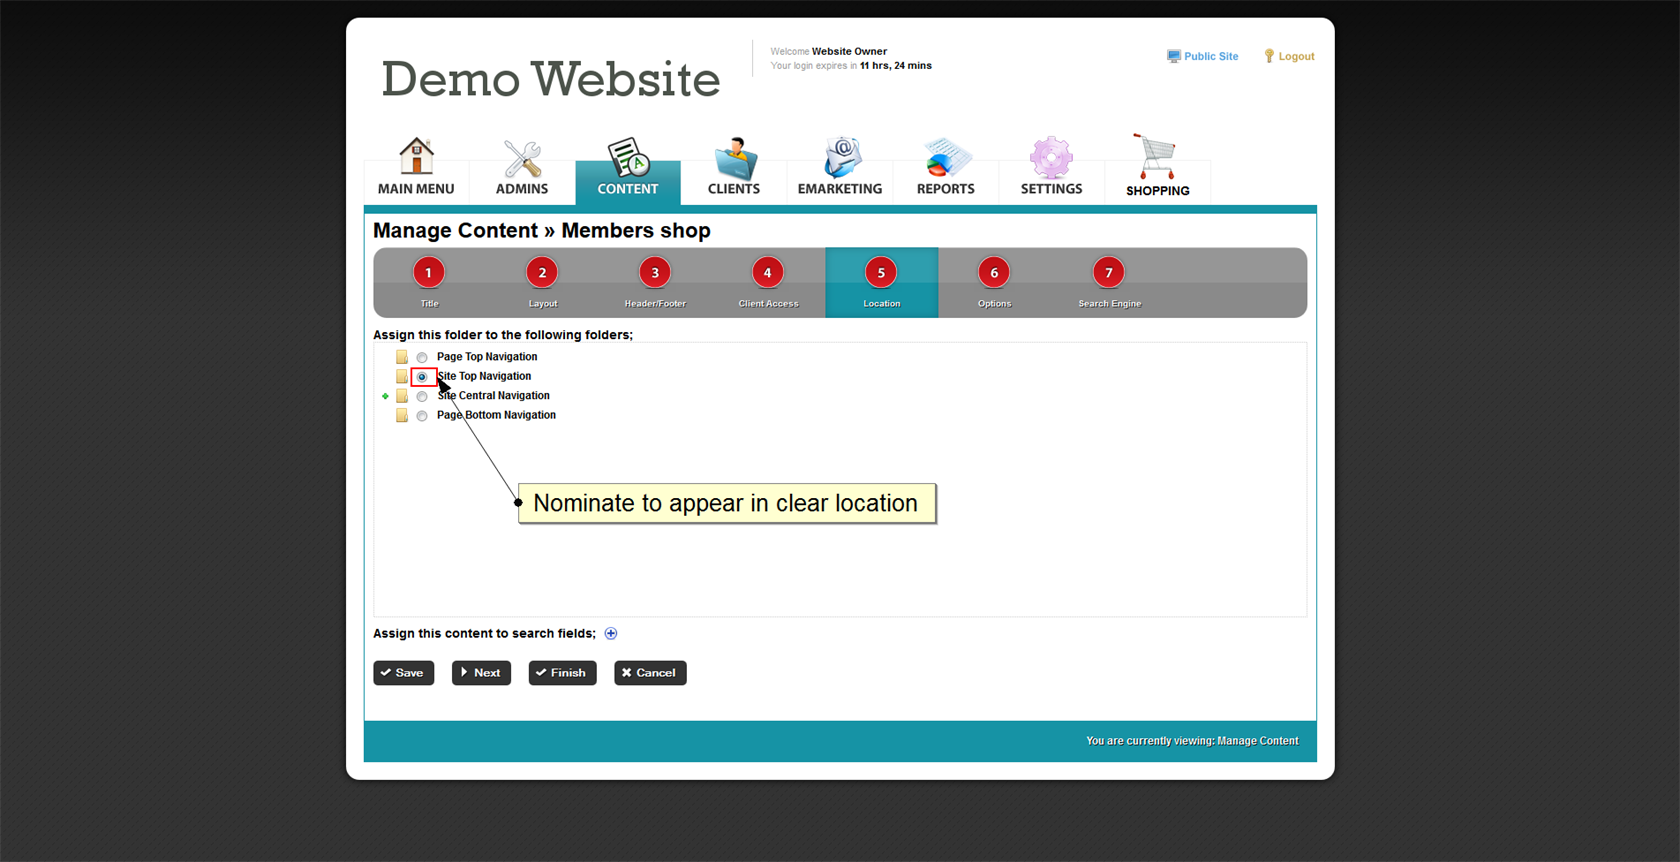Select the Page Bottom Navigation radio button
Image resolution: width=1680 pixels, height=862 pixels.
click(x=422, y=416)
